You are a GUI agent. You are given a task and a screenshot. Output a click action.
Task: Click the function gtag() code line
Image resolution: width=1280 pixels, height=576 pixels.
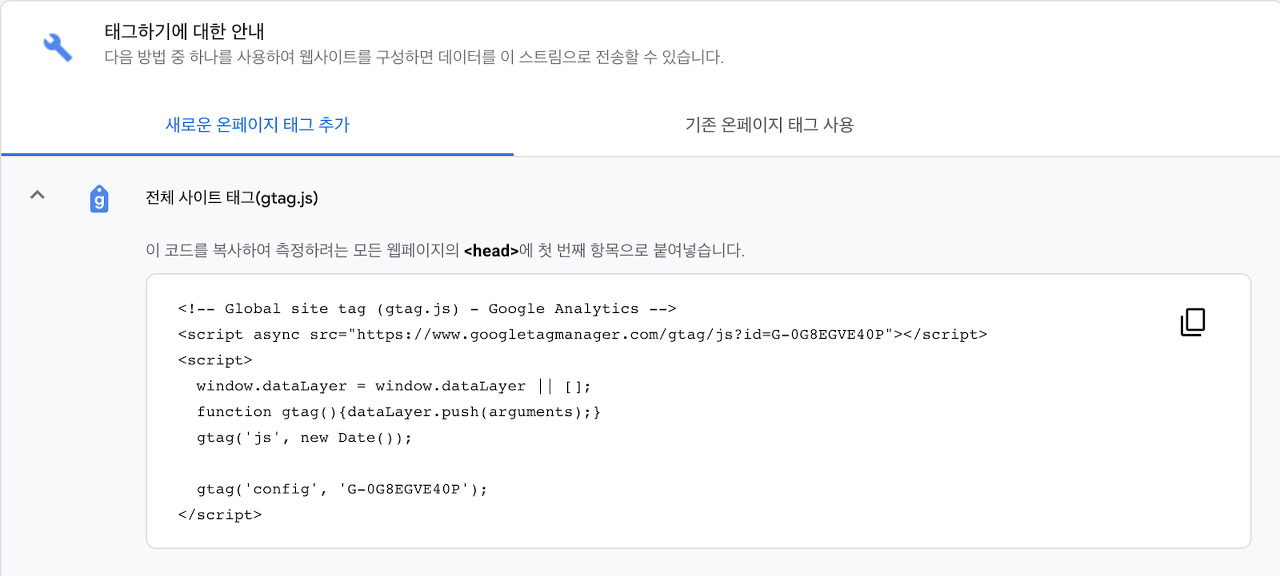tap(398, 412)
